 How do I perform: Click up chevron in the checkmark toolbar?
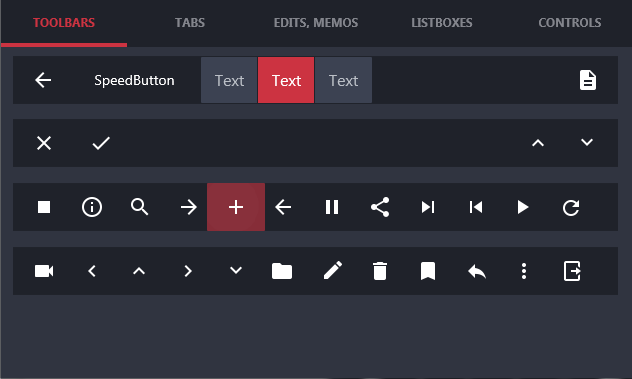(538, 143)
